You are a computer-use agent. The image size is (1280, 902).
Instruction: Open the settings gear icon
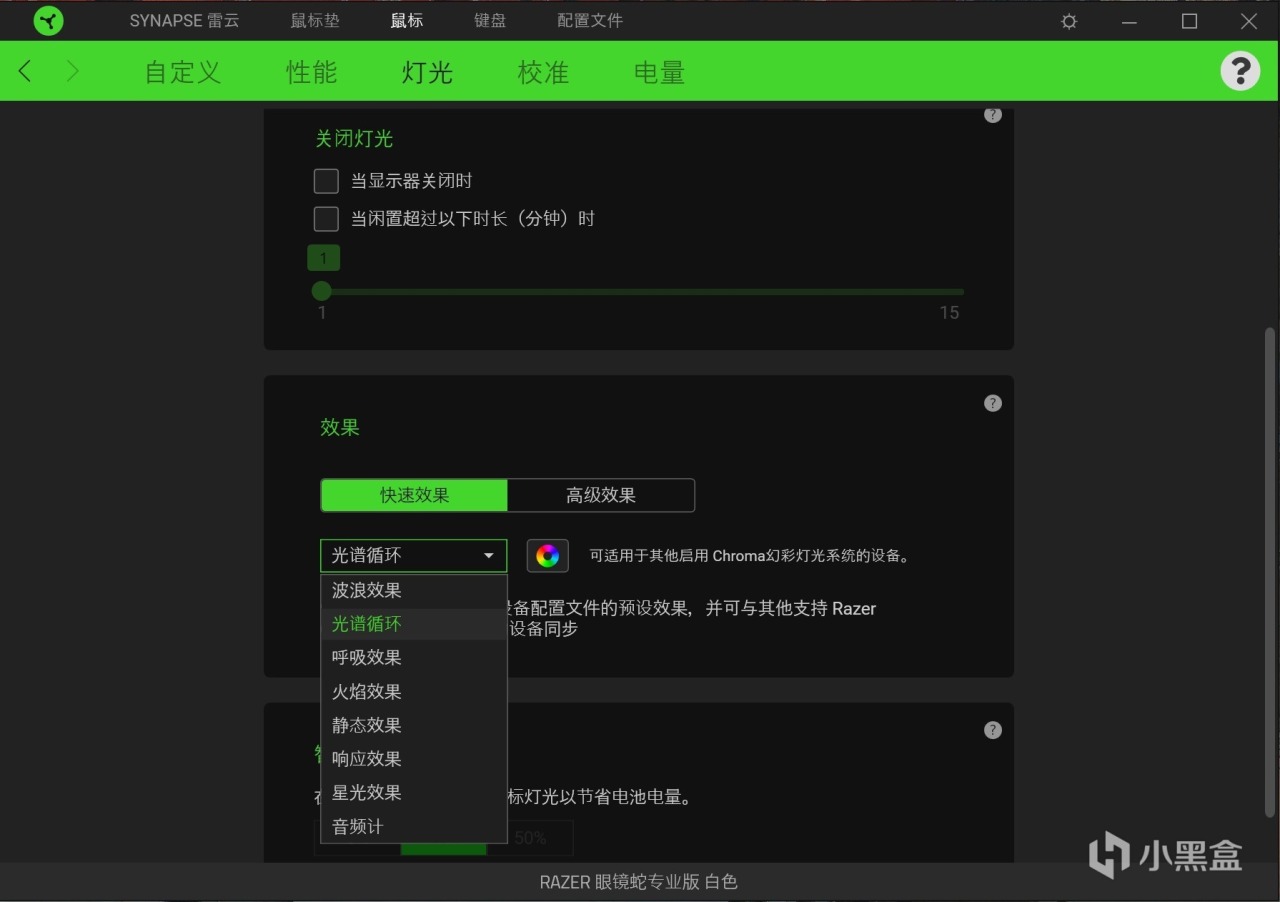(1069, 21)
